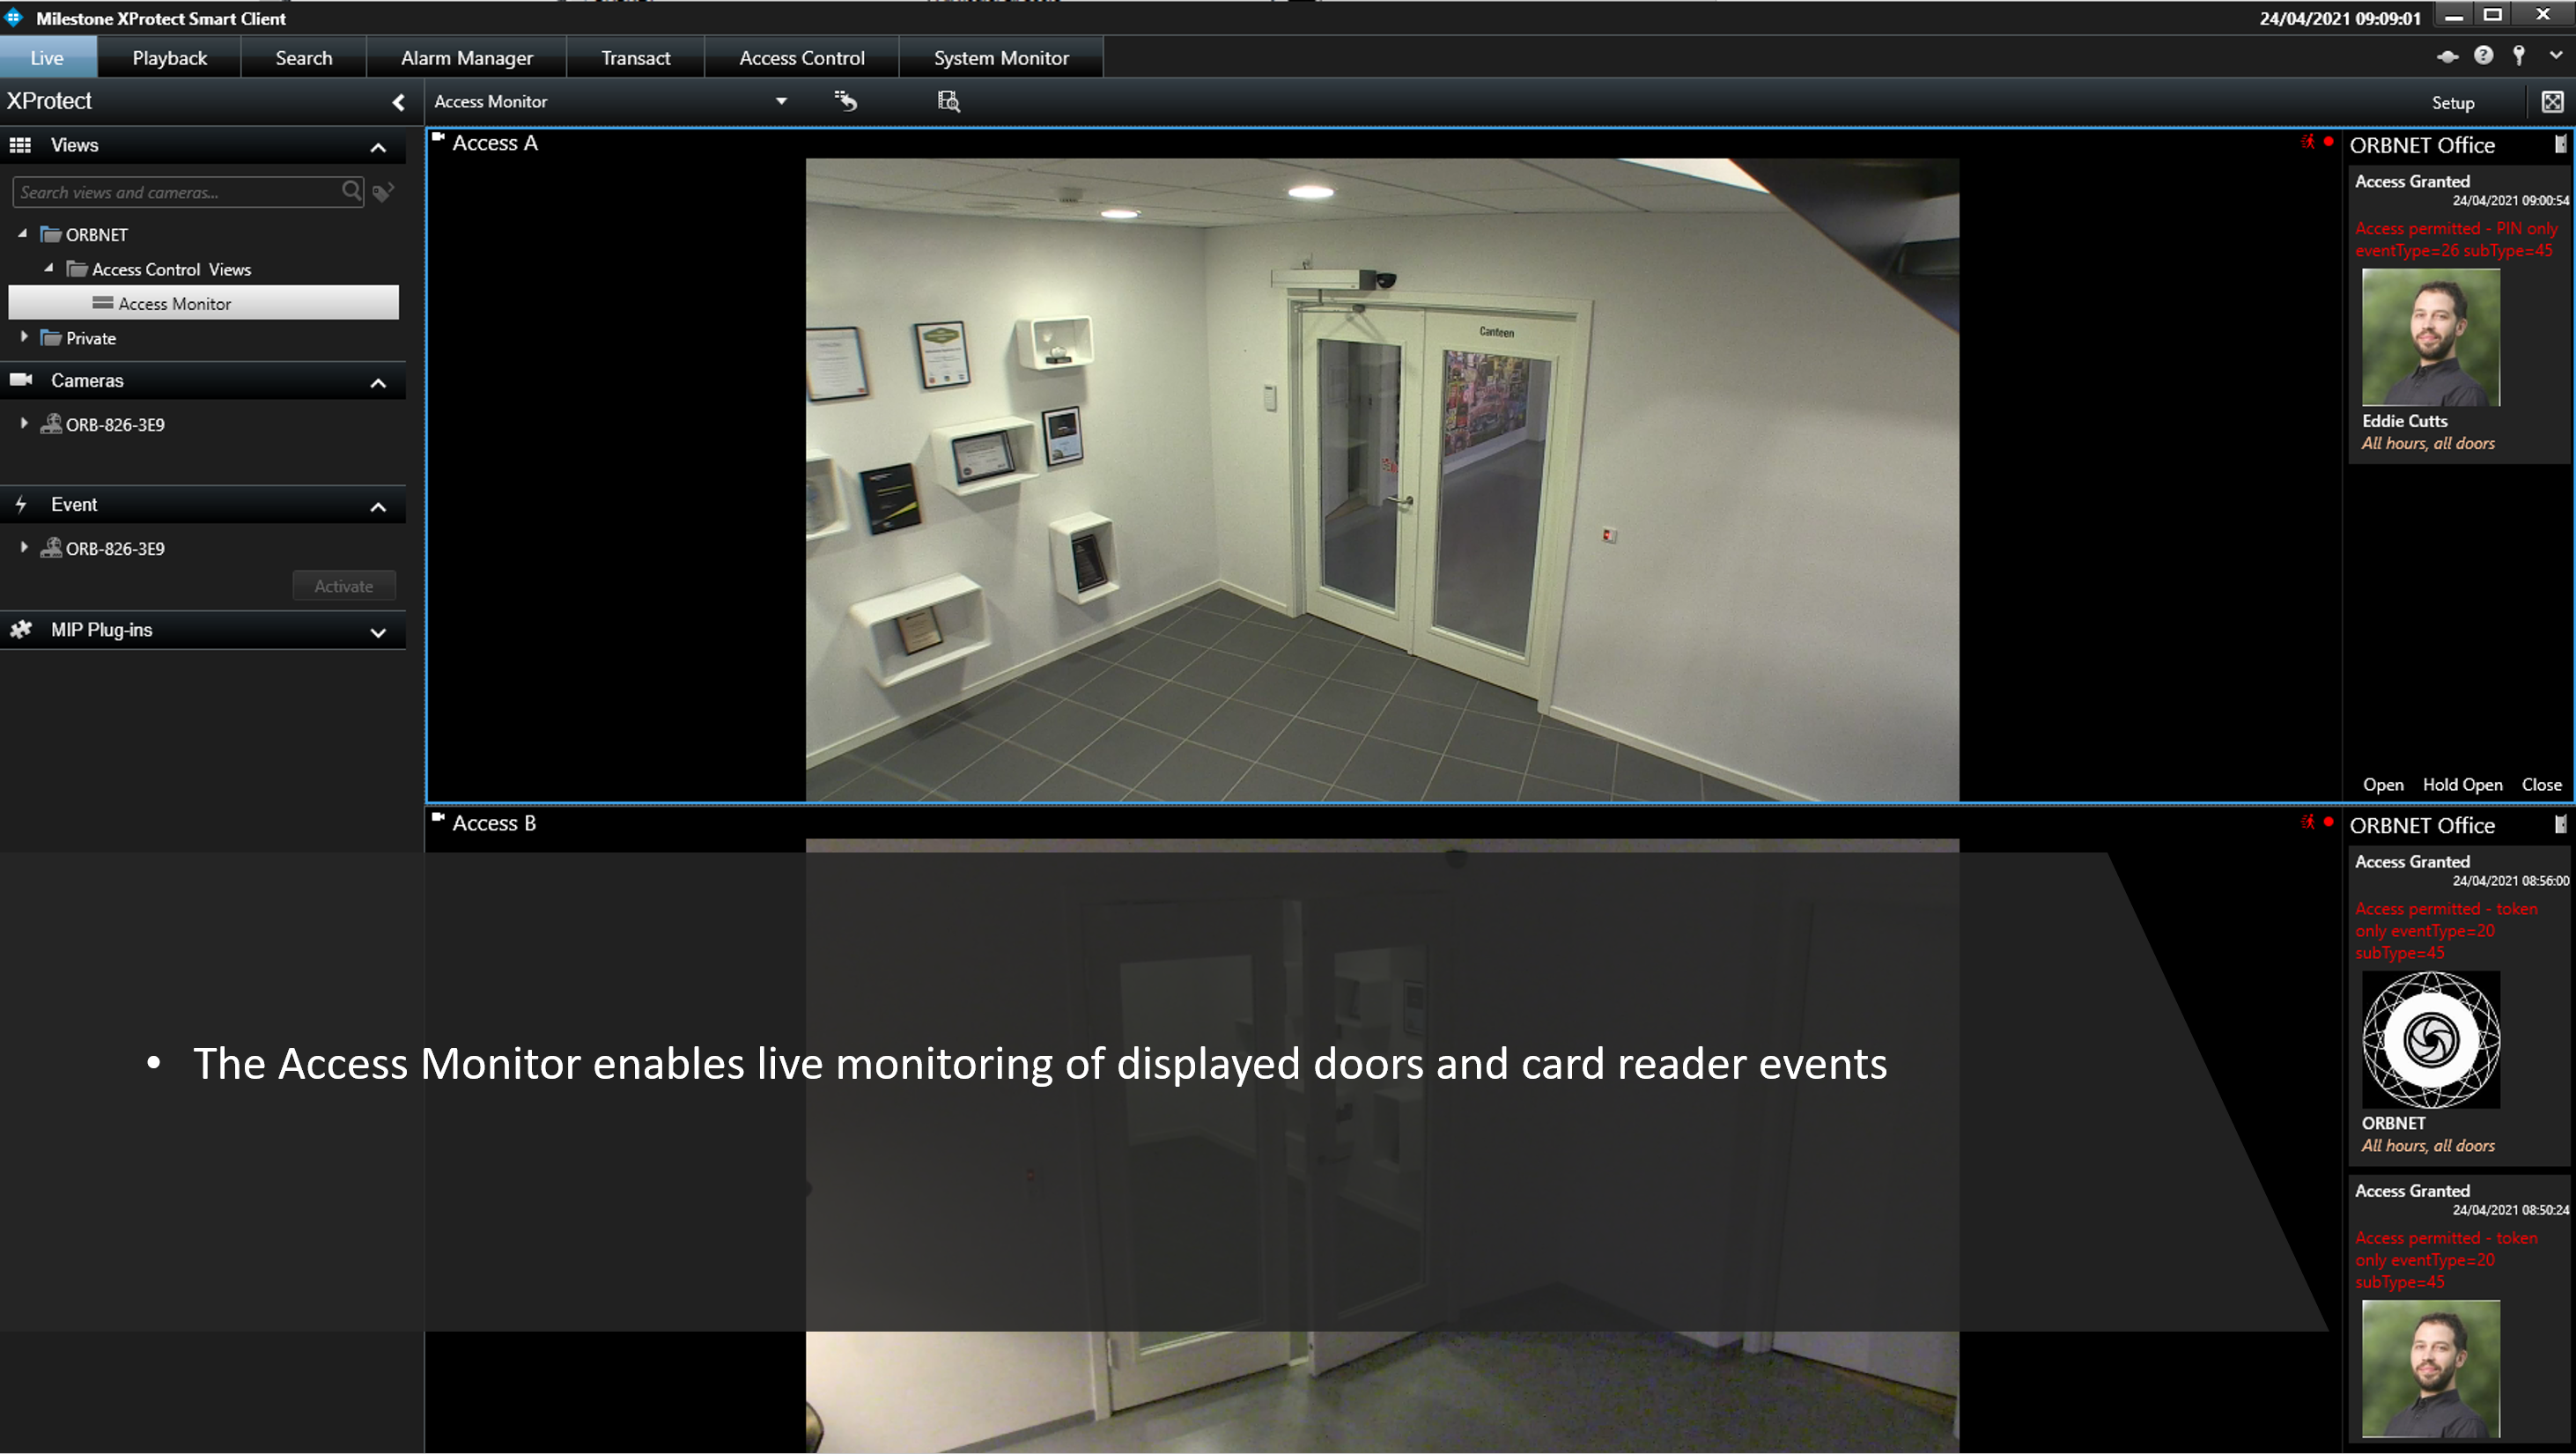Select the Access Control Views folder
This screenshot has width=2576, height=1454.
pos(159,269)
